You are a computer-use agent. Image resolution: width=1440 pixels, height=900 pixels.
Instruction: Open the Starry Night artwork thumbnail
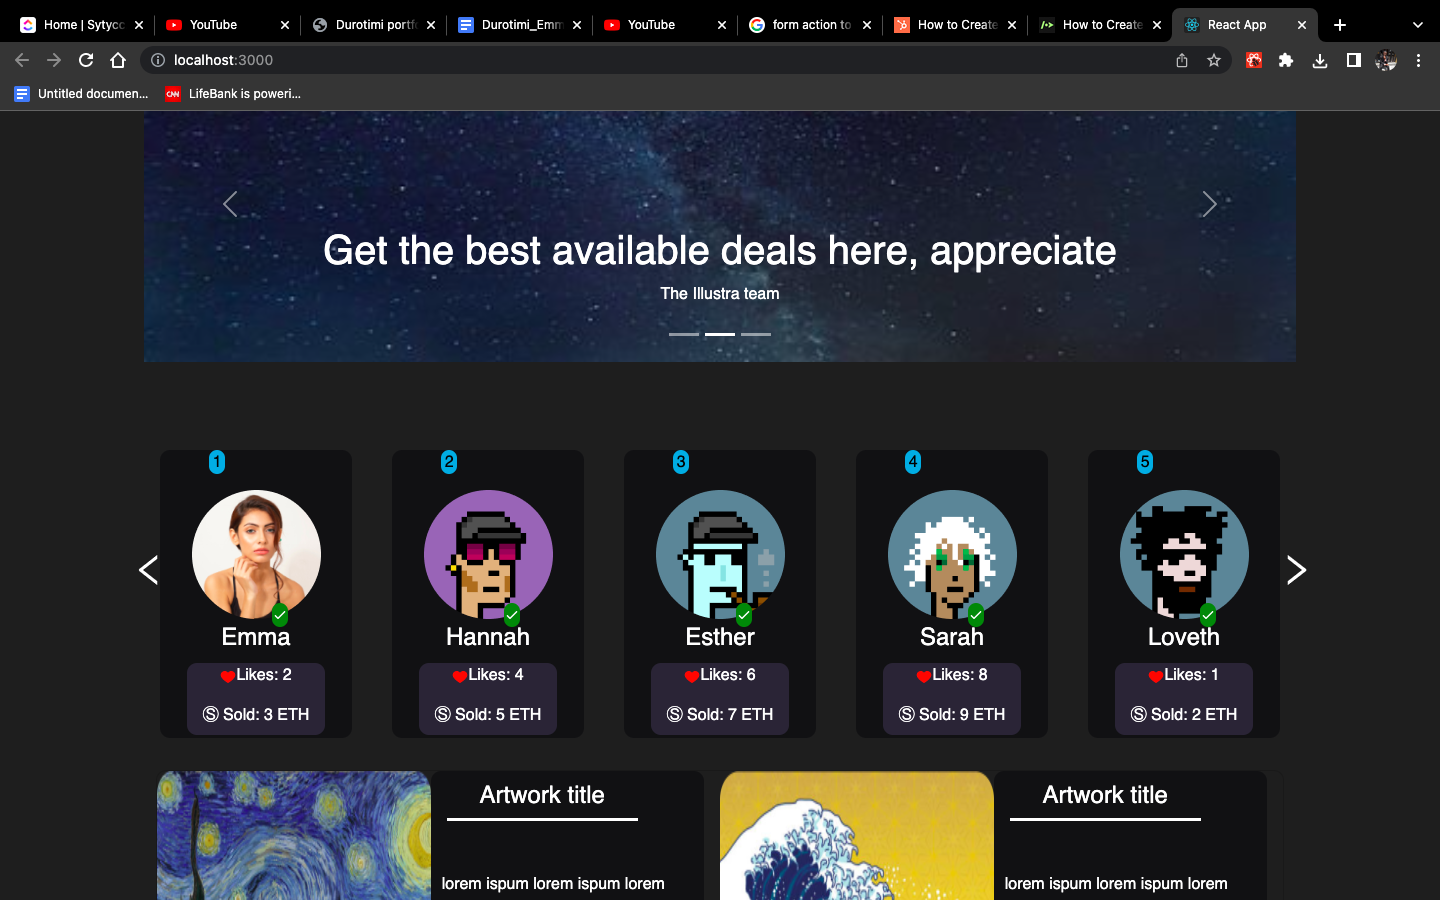click(294, 835)
